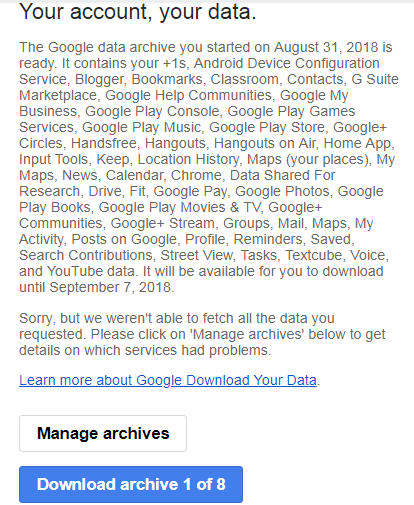The image size is (414, 505).
Task: Click 'Data Shared For' text in the list
Action: 283,175
